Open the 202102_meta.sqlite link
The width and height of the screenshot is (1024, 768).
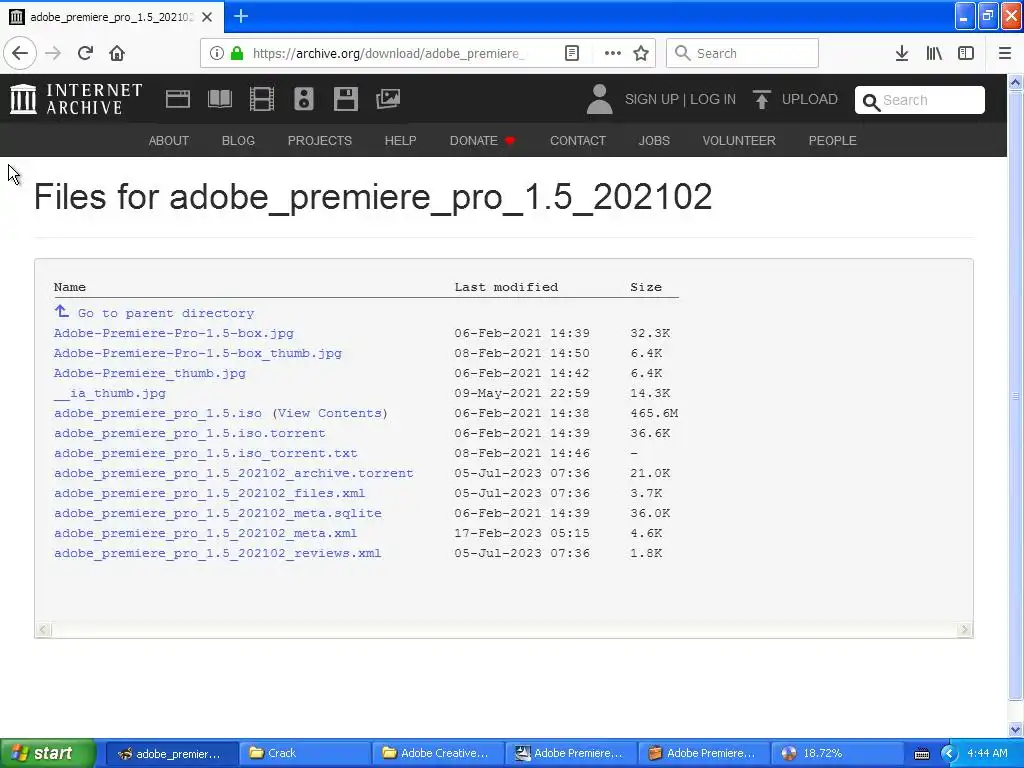point(217,513)
